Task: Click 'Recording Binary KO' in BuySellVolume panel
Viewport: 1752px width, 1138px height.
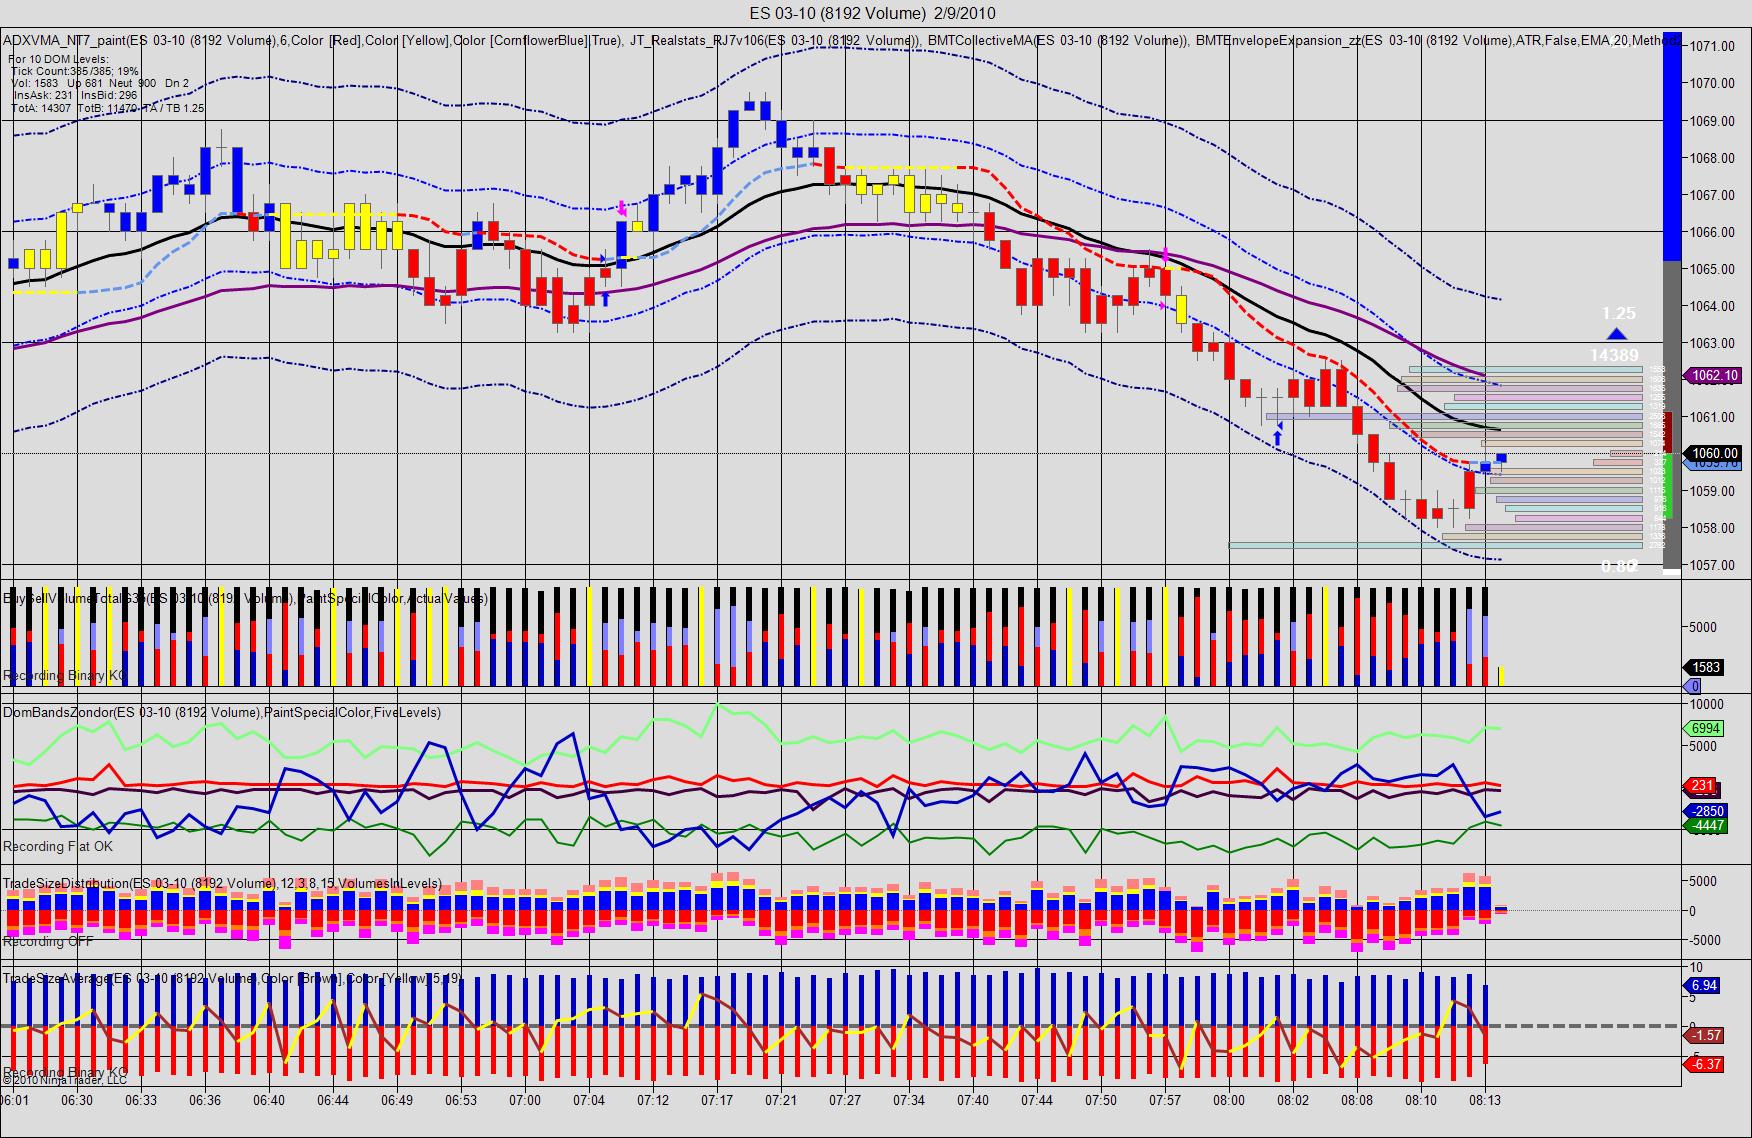Action: [x=65, y=676]
